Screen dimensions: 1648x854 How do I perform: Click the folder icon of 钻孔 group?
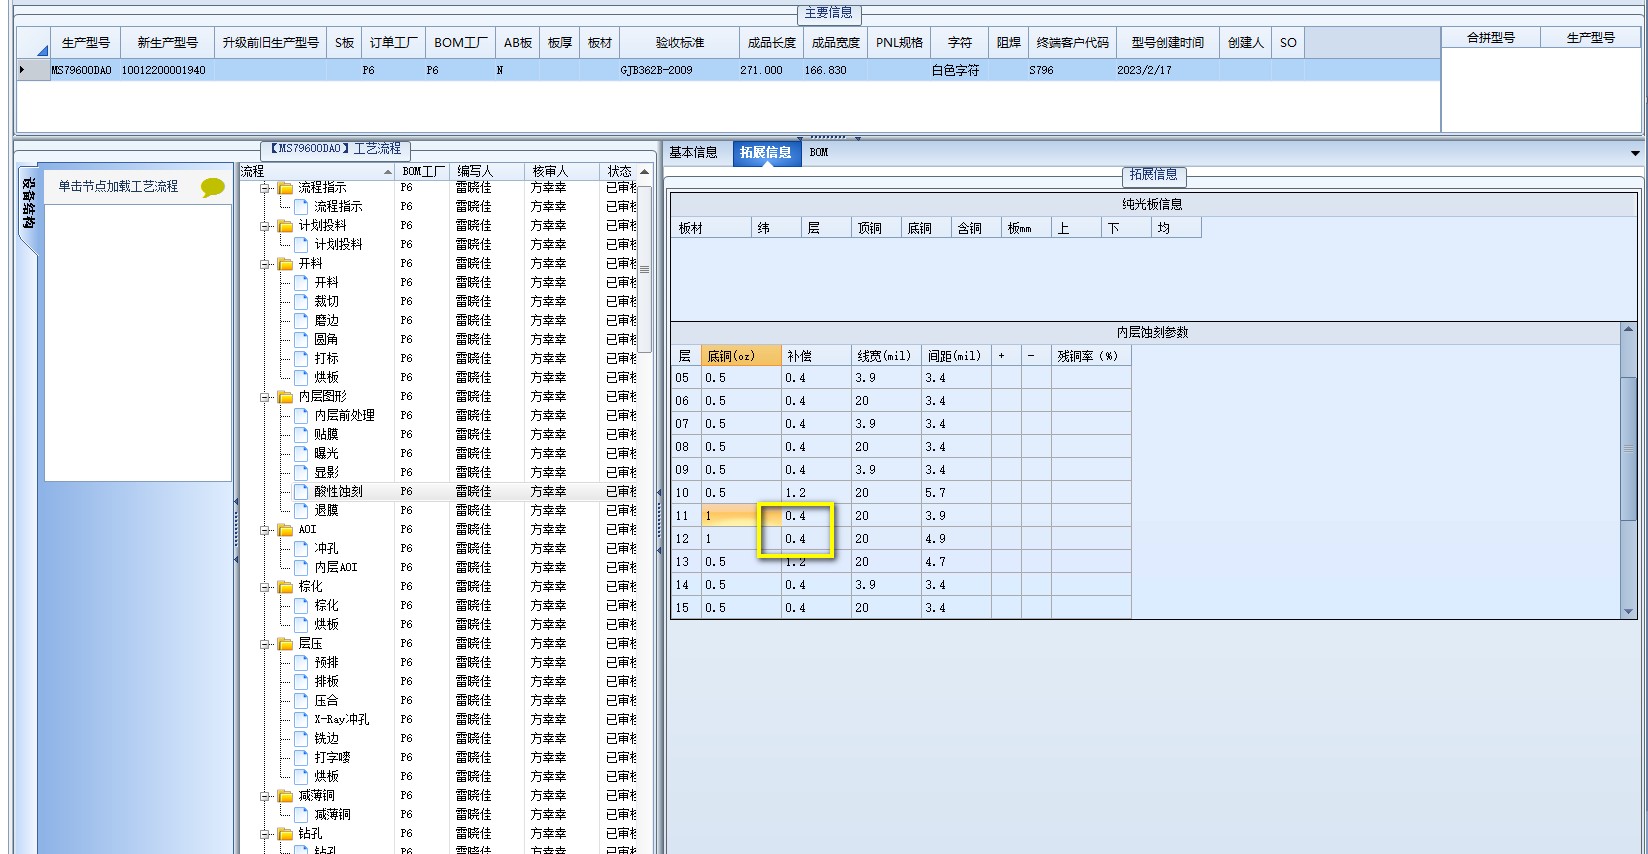[x=285, y=834]
